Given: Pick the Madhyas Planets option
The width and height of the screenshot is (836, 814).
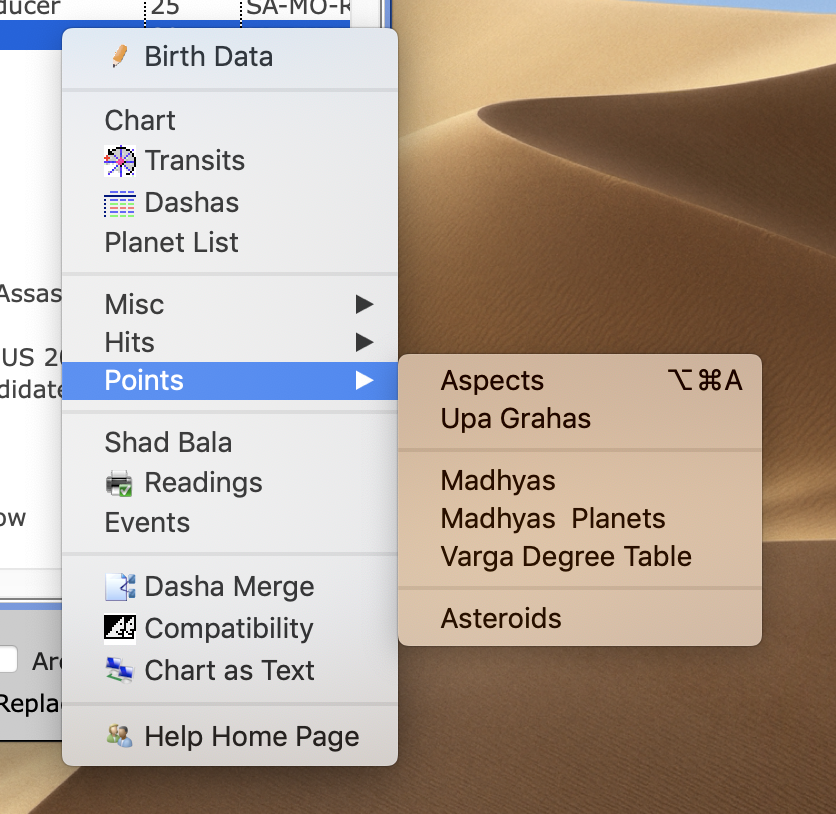Looking at the screenshot, I should click(552, 518).
